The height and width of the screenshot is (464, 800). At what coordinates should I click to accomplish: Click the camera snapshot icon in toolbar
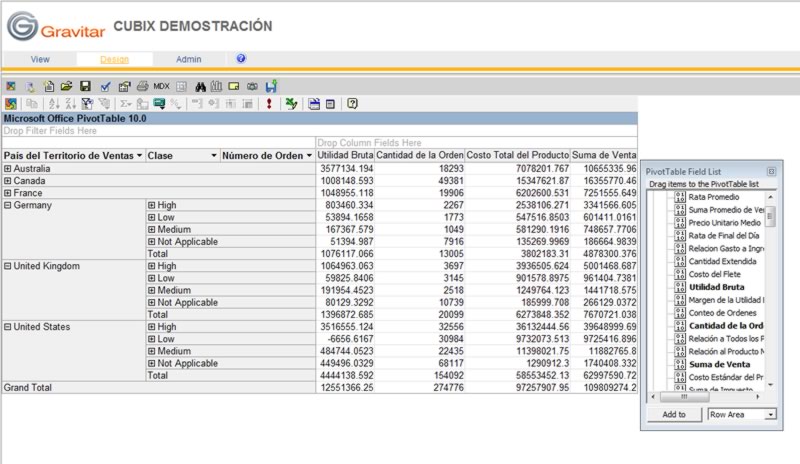(252, 86)
